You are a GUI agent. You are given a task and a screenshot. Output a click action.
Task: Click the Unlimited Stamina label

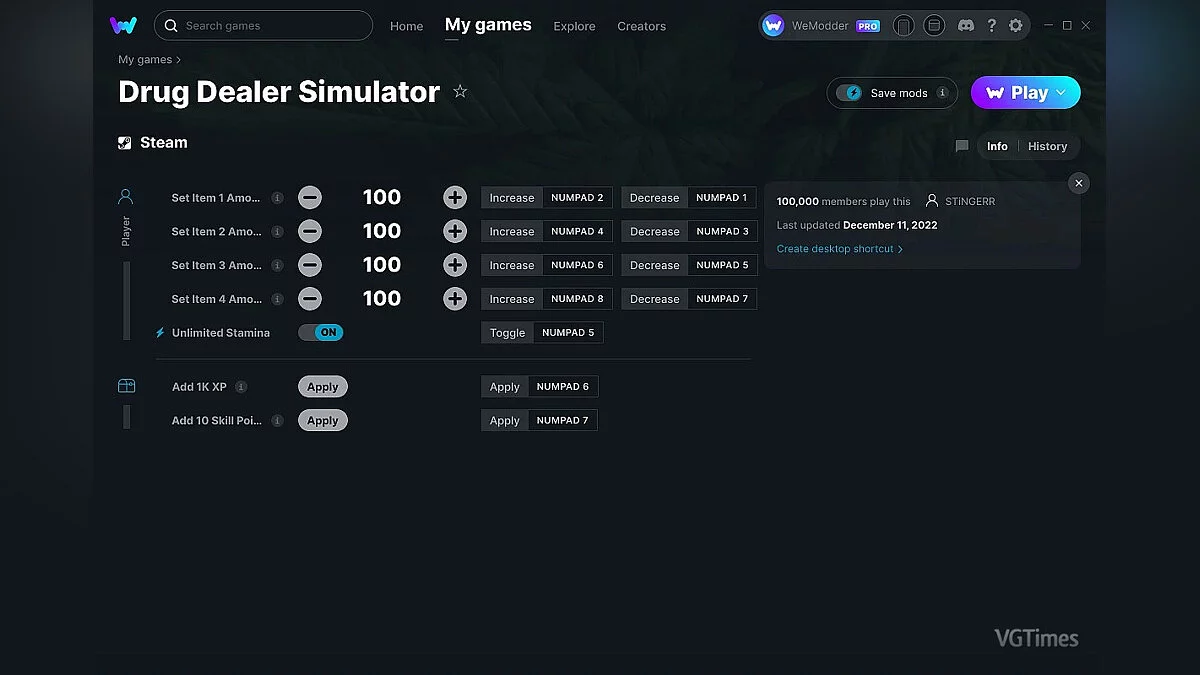(x=221, y=333)
